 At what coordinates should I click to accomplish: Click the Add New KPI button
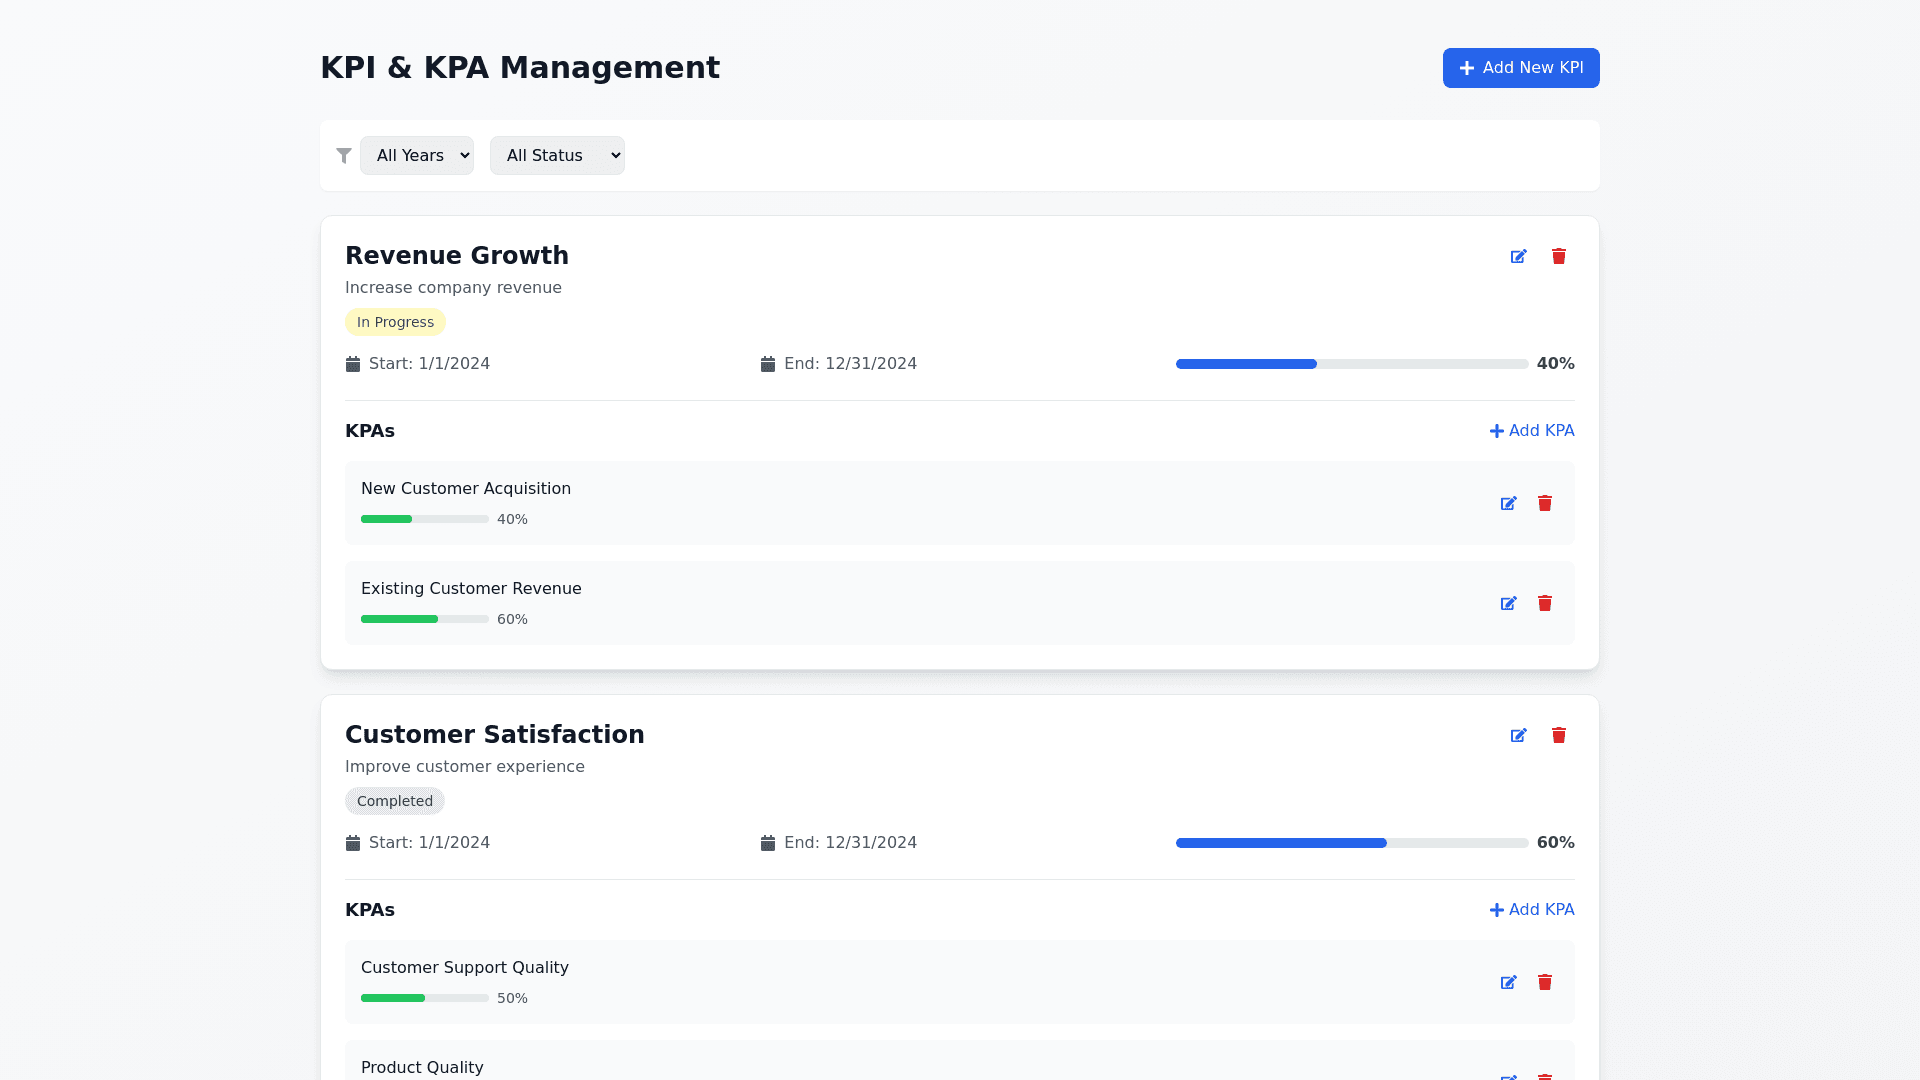(1520, 68)
